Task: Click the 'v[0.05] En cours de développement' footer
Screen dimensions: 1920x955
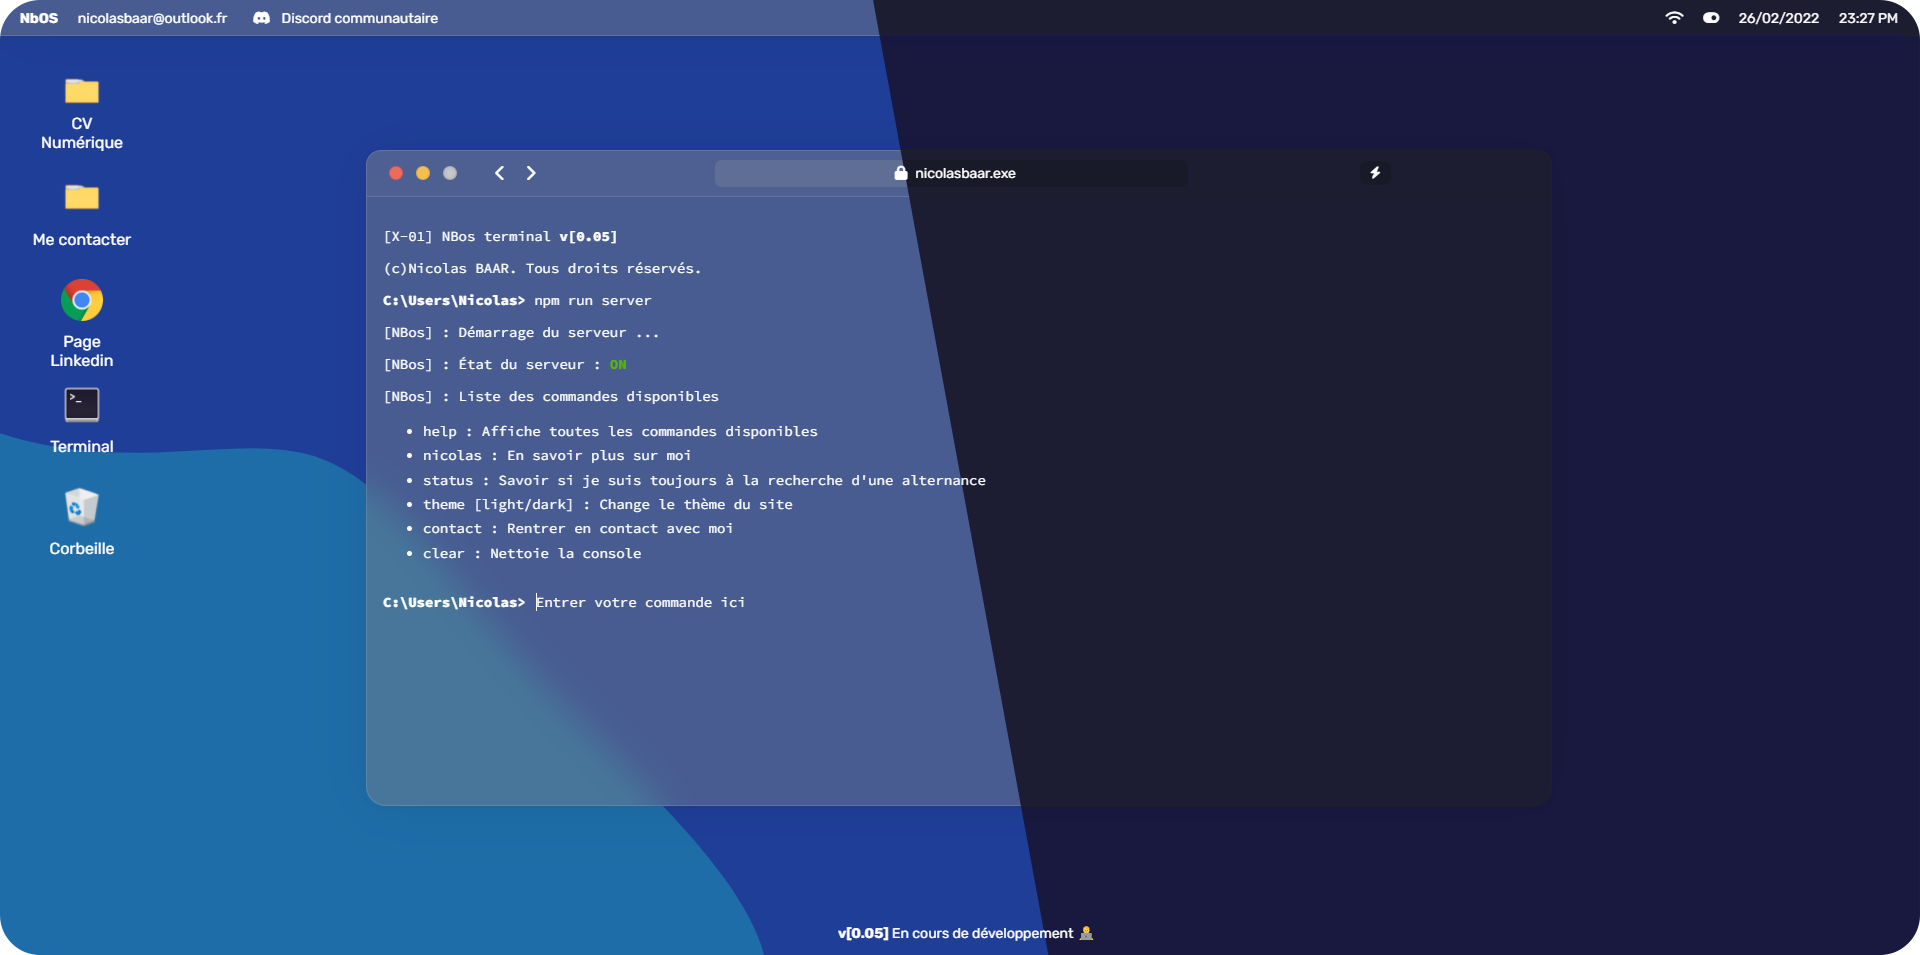Action: (955, 933)
